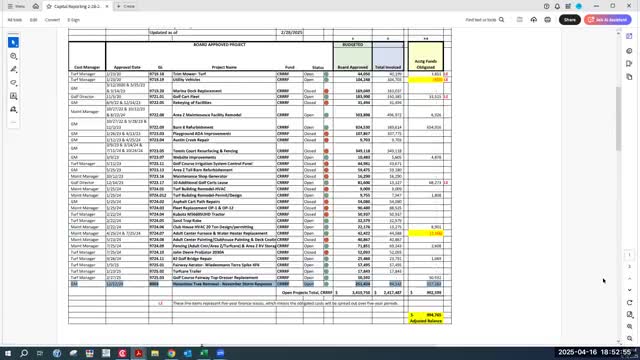Zoom out using the magnifier minus icon
The width and height of the screenshot is (640, 360).
tap(629, 338)
